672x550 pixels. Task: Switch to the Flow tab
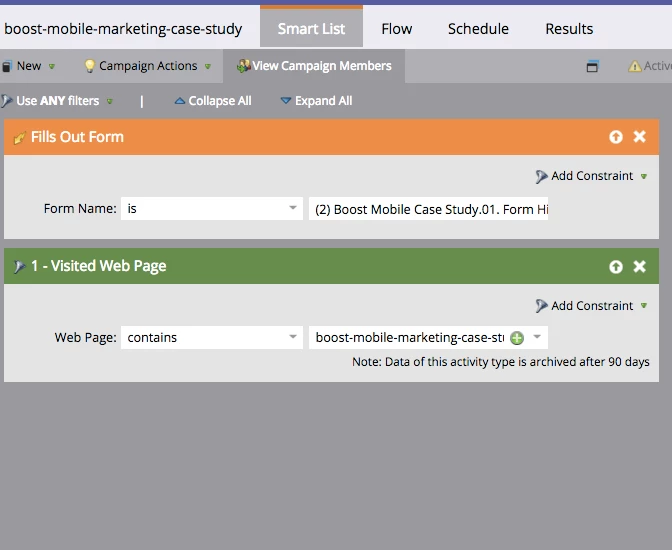pos(396,29)
